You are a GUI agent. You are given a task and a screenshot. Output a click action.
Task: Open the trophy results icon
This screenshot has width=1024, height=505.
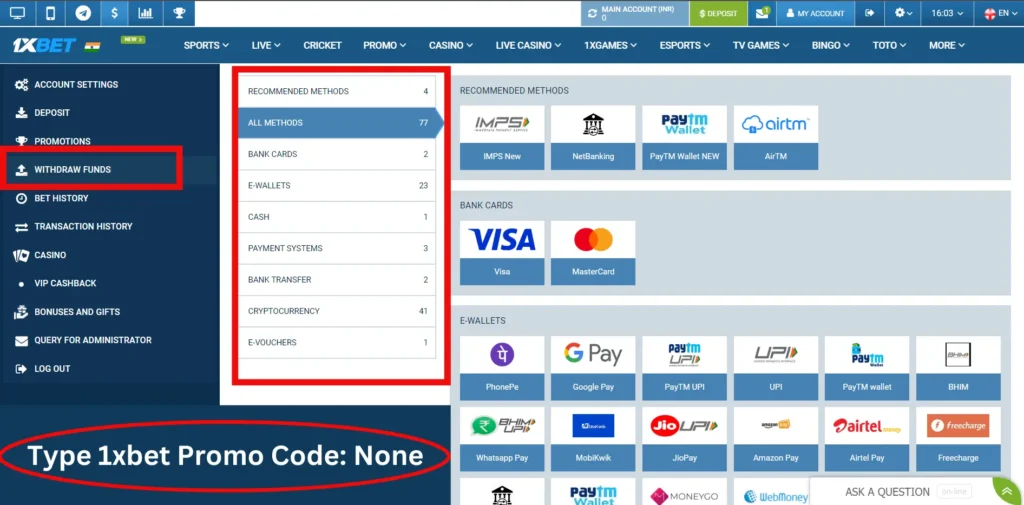click(178, 13)
